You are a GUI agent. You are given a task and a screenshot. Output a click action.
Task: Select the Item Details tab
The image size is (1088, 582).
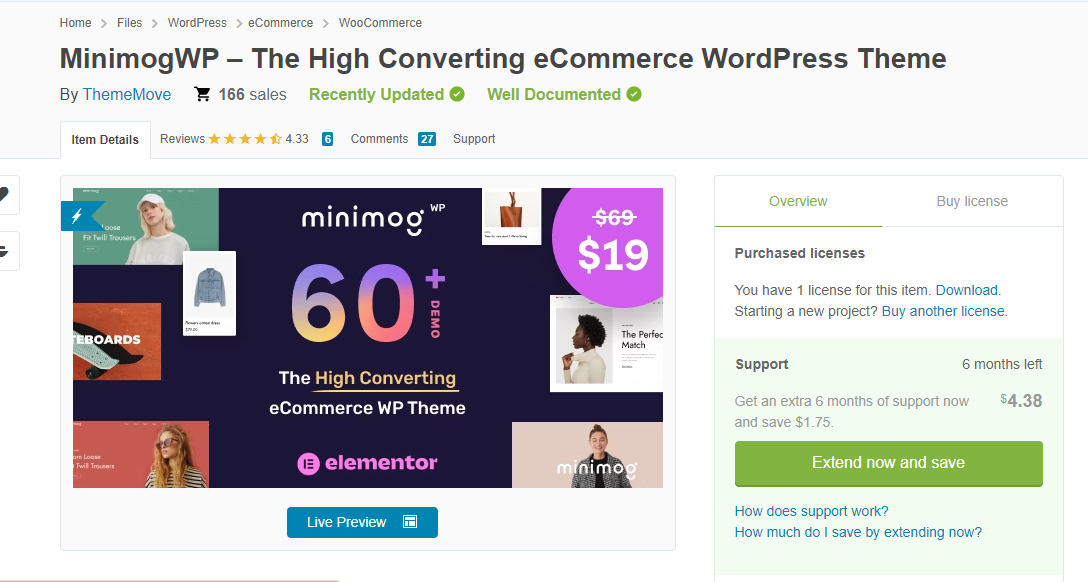105,139
